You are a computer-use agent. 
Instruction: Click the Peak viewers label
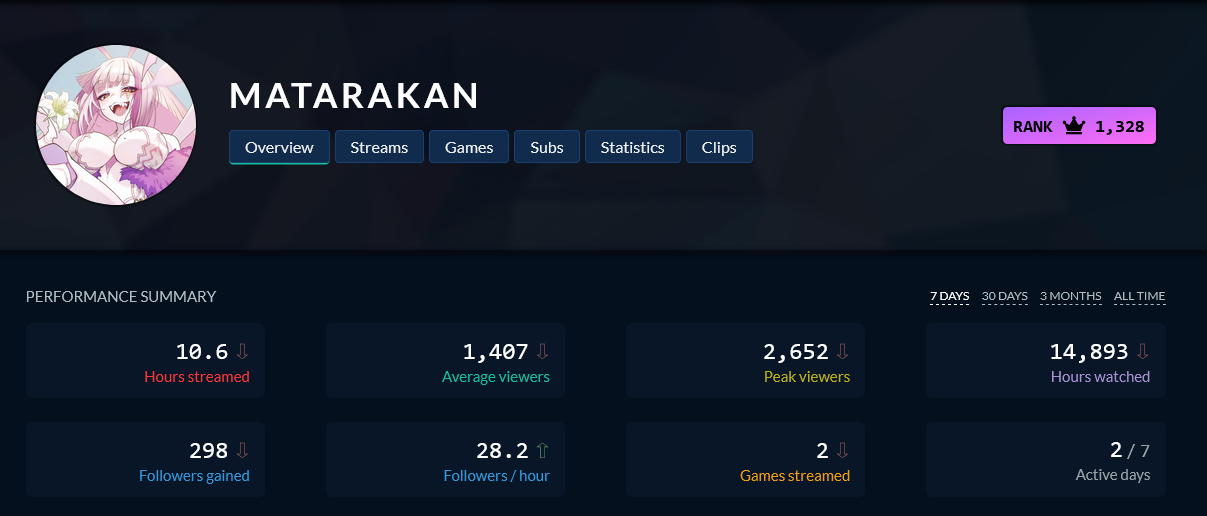(x=807, y=377)
